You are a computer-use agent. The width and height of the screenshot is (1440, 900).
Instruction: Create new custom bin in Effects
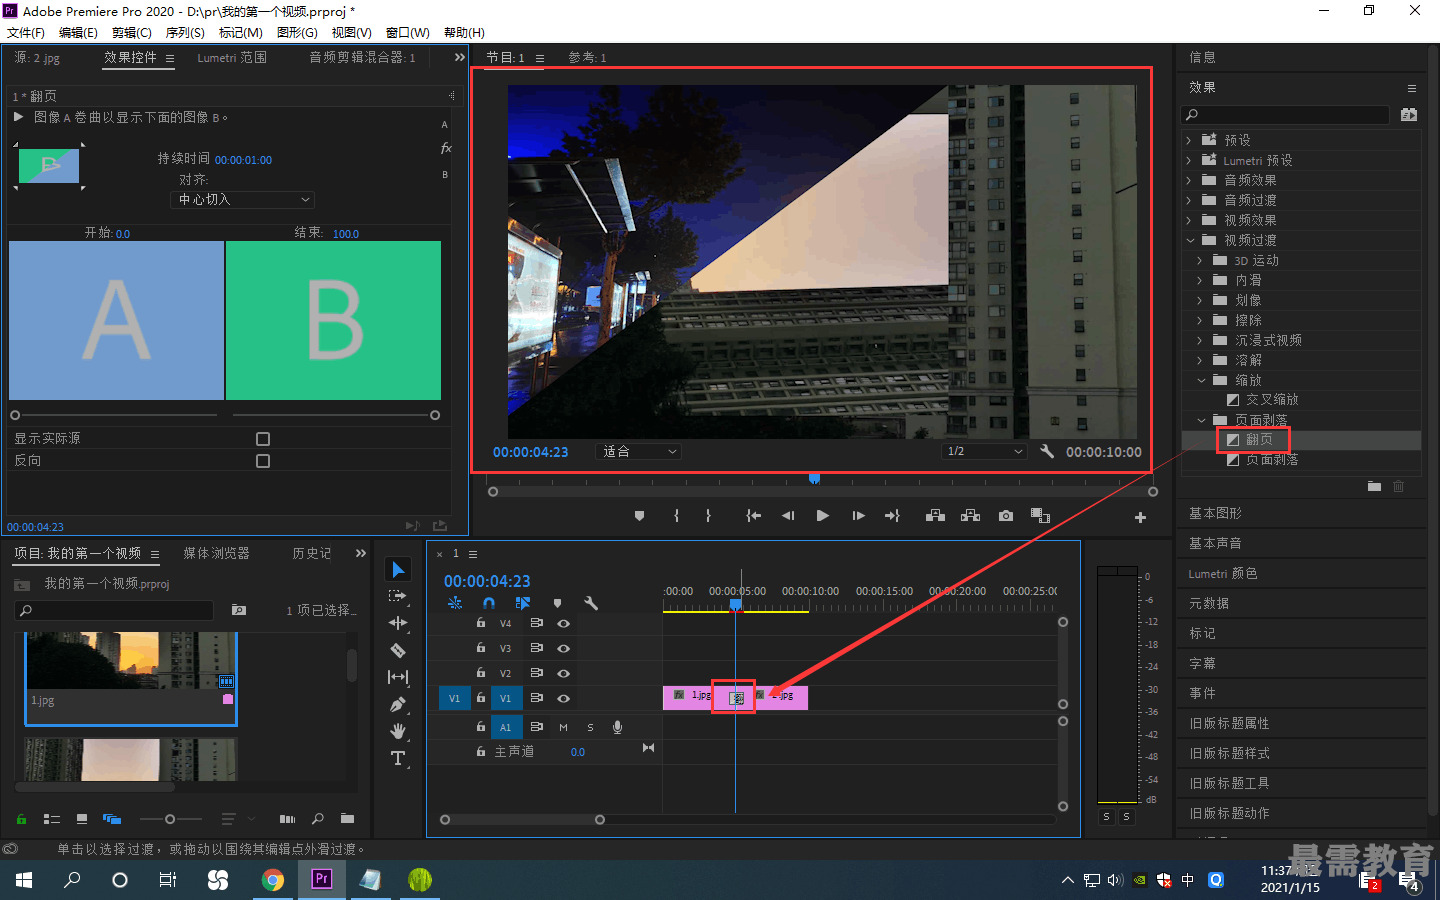click(x=1374, y=486)
